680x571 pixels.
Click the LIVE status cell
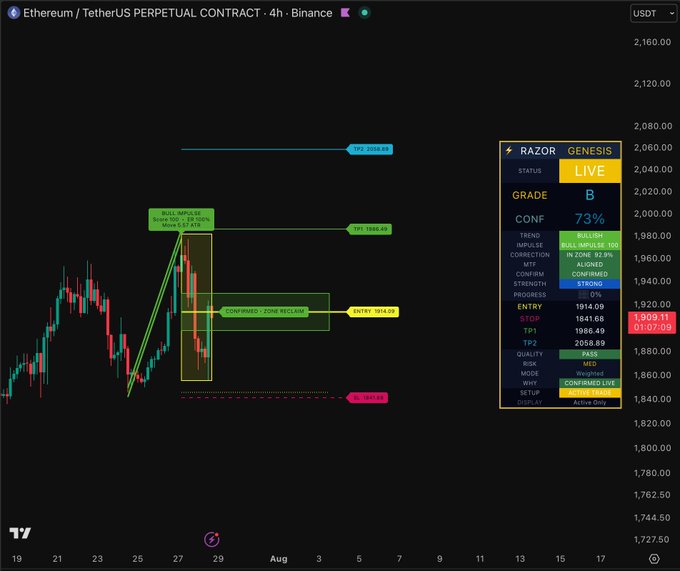(589, 171)
